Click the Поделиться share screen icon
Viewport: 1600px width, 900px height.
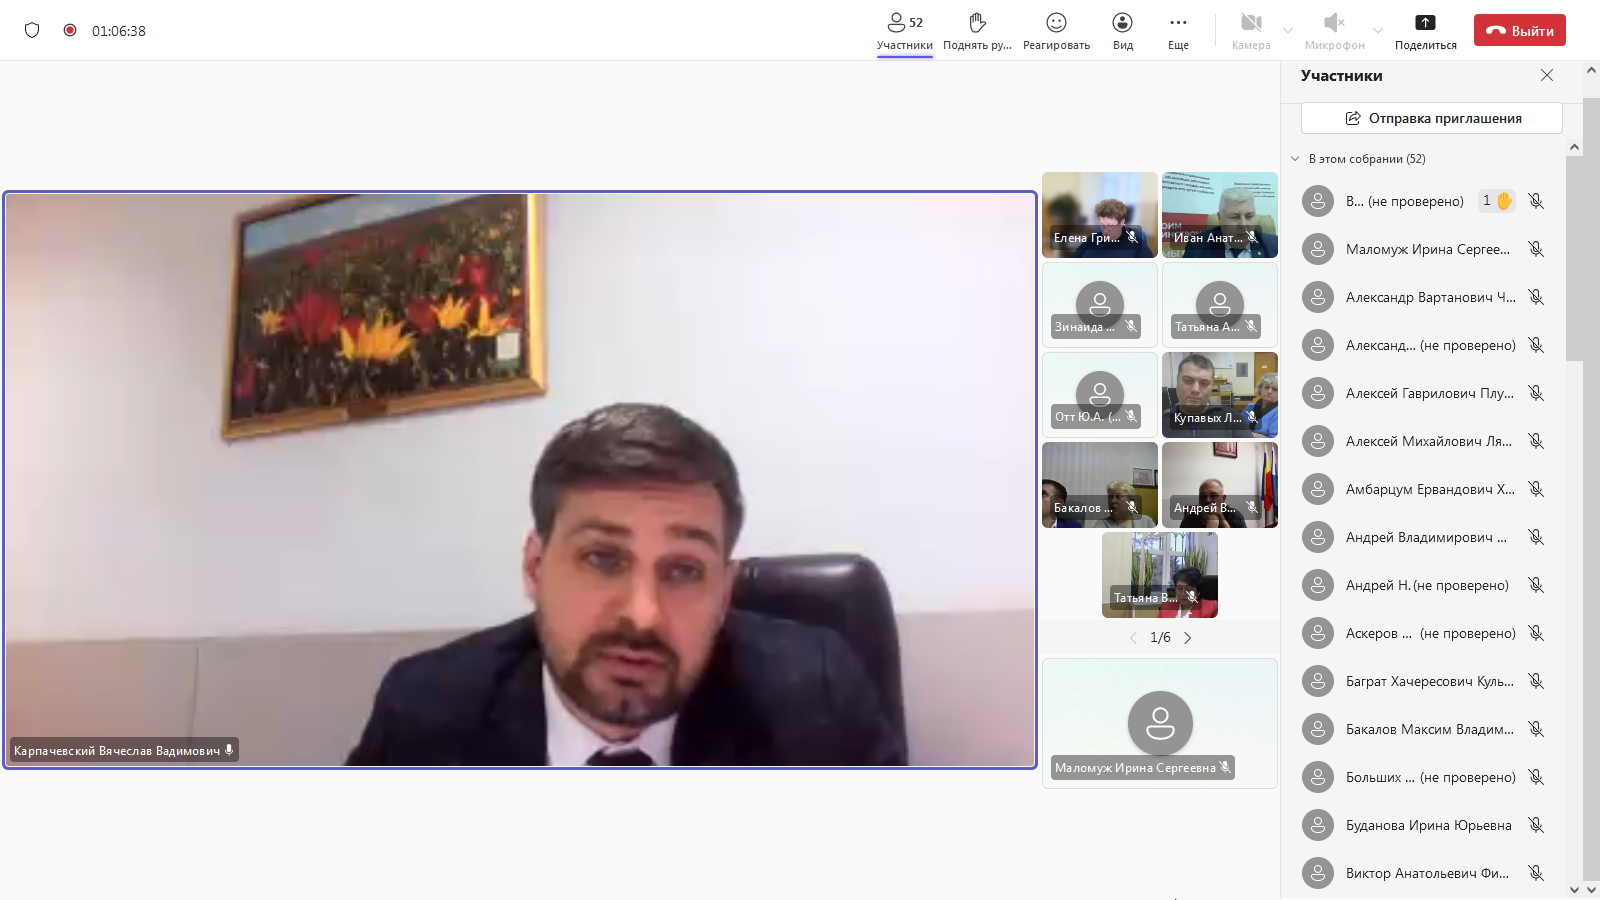coord(1425,23)
